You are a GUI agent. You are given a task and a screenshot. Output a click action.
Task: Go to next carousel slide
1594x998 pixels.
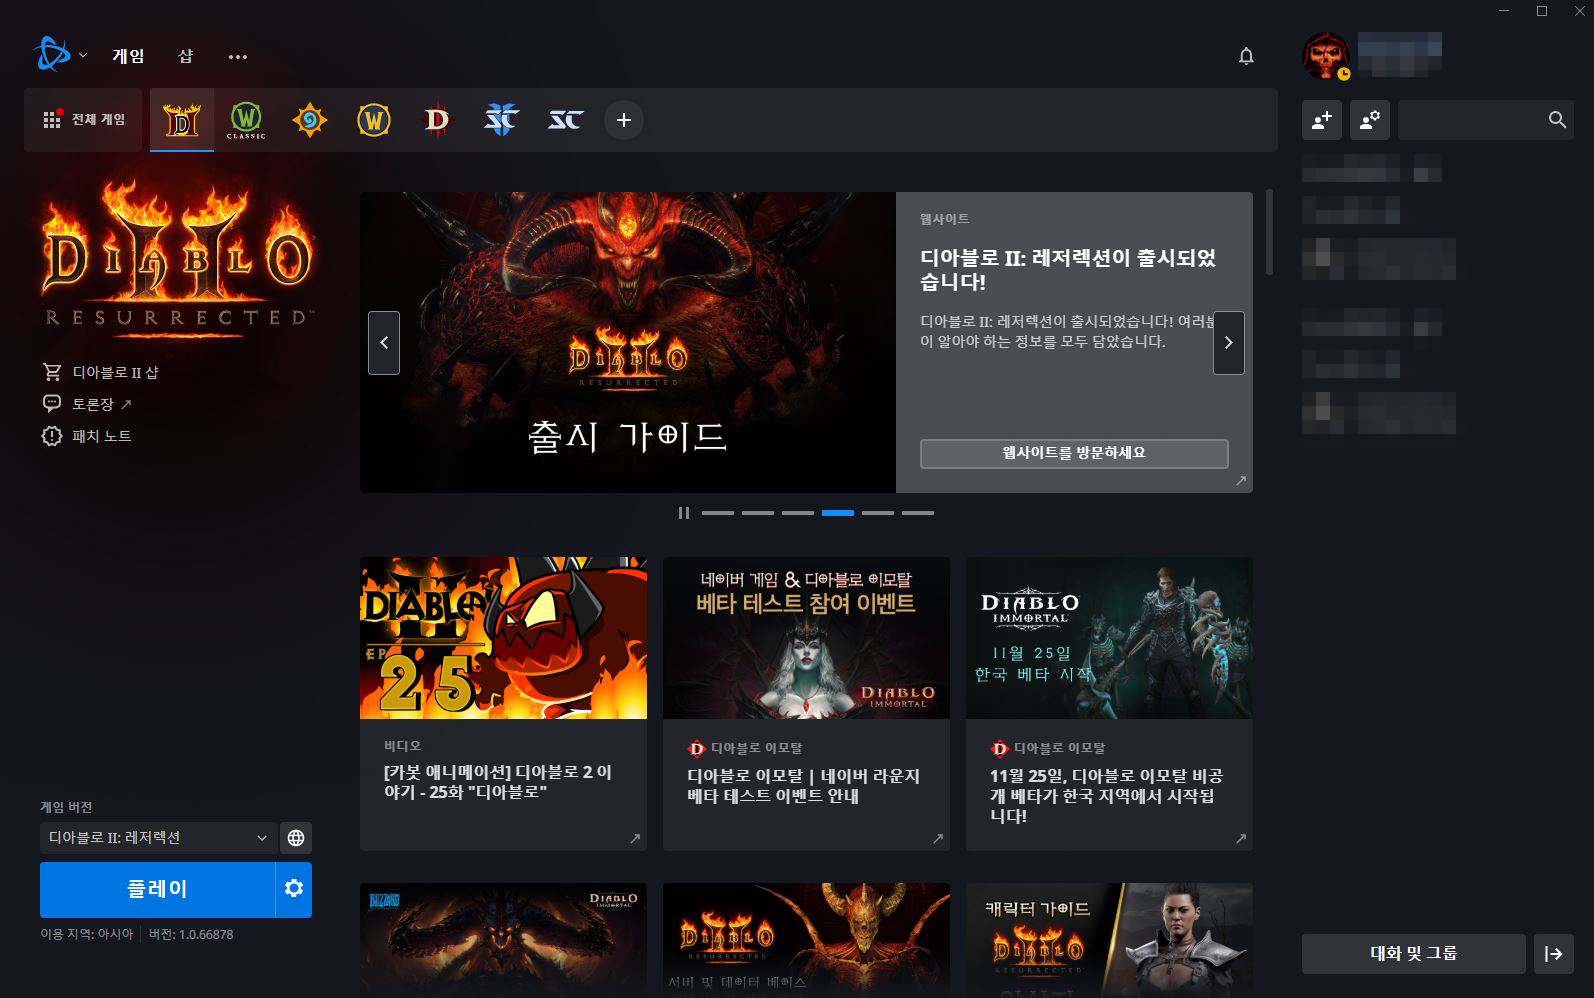point(1229,343)
